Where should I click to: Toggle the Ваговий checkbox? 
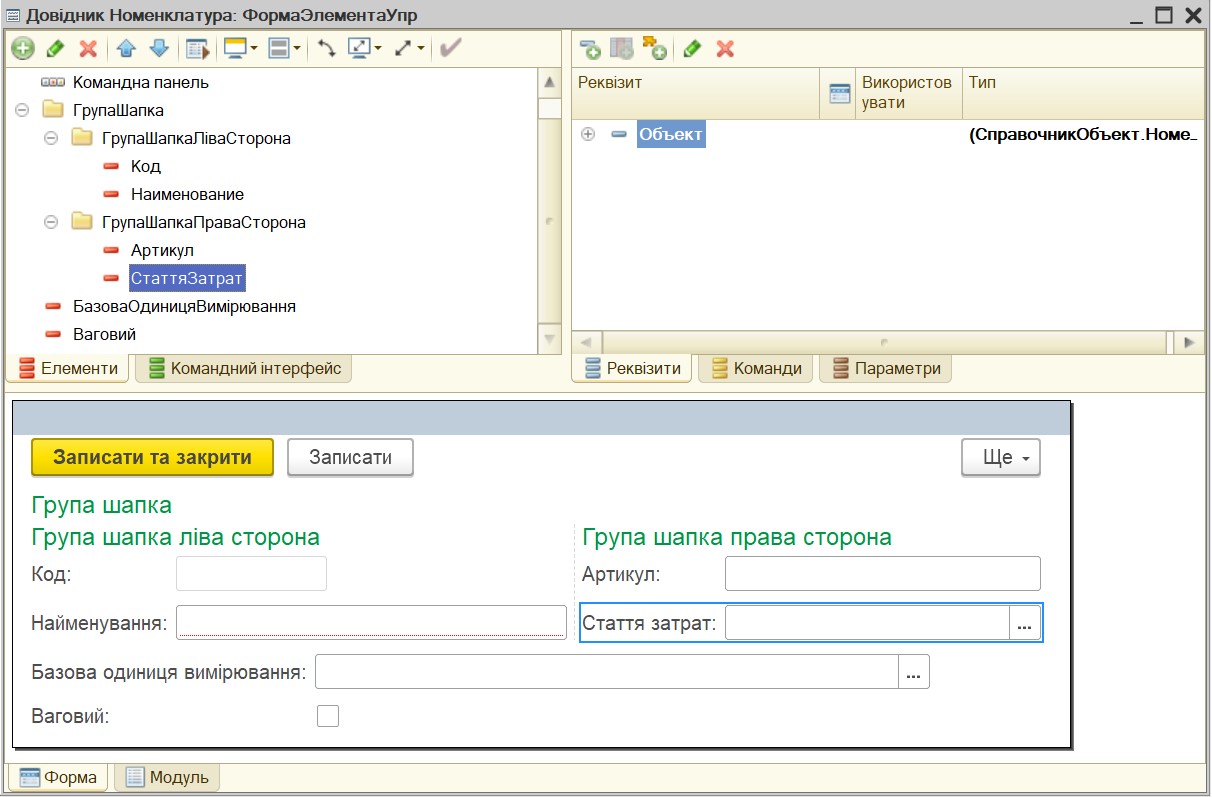(328, 716)
